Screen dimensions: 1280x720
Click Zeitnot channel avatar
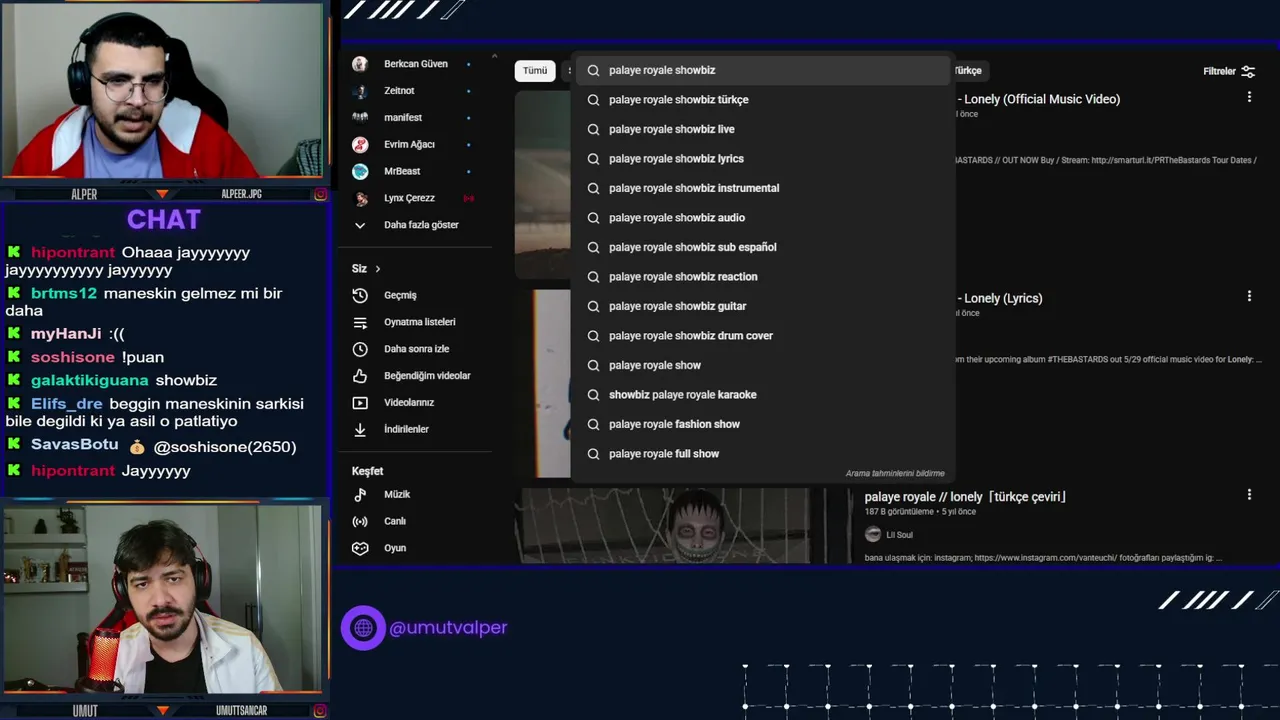coord(360,91)
